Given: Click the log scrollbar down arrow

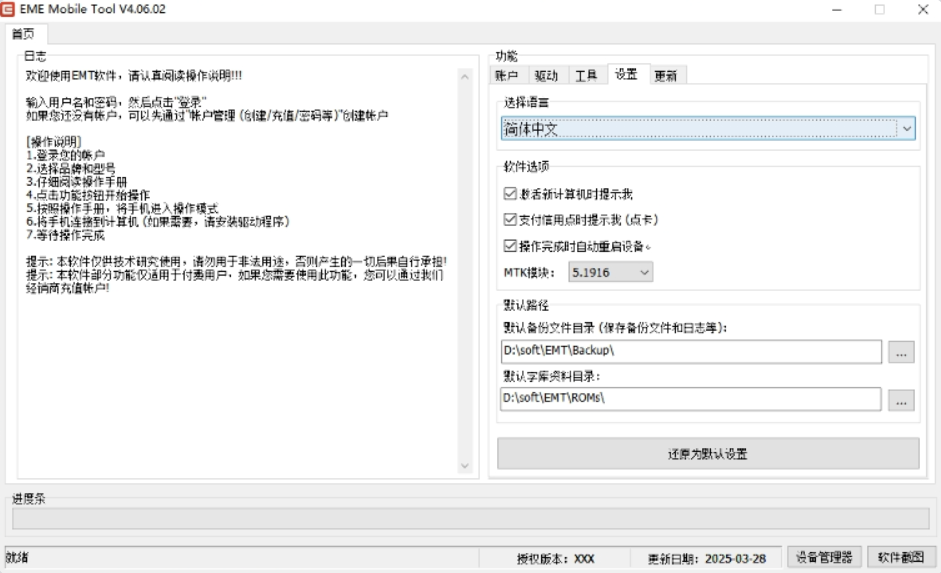Looking at the screenshot, I should (x=464, y=466).
